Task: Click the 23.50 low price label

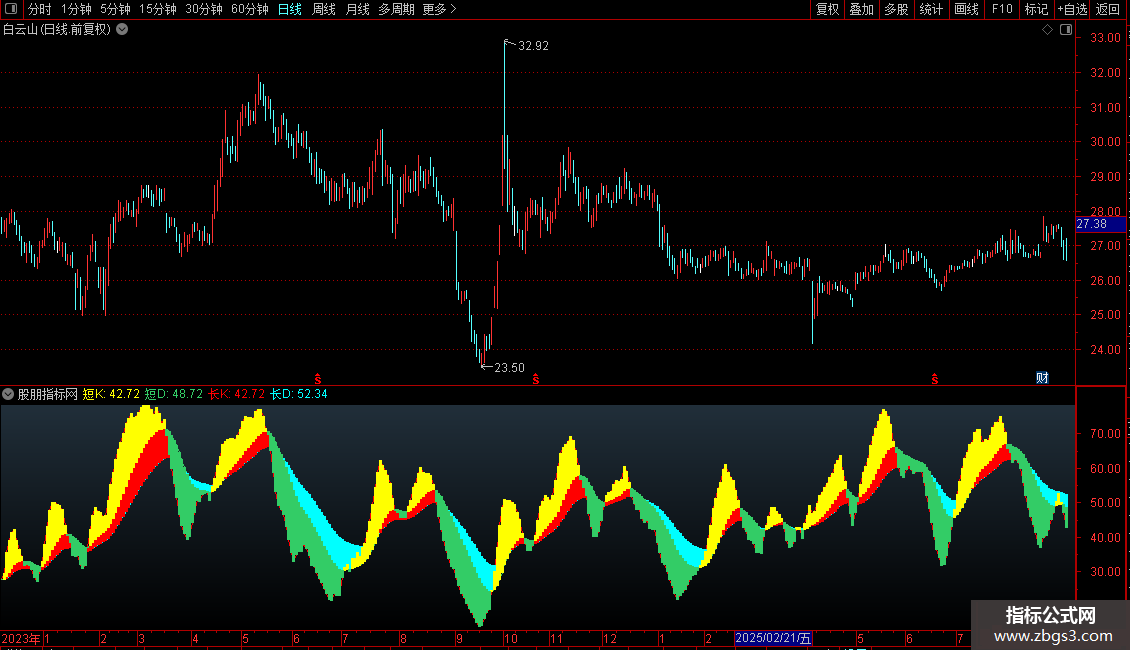Action: 510,368
